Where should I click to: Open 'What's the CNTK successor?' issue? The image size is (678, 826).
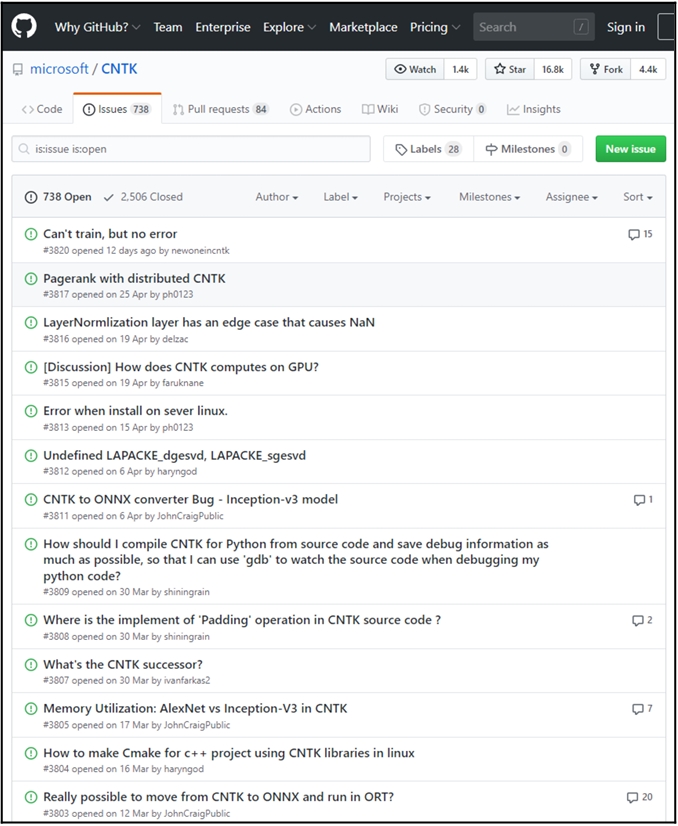pos(123,665)
